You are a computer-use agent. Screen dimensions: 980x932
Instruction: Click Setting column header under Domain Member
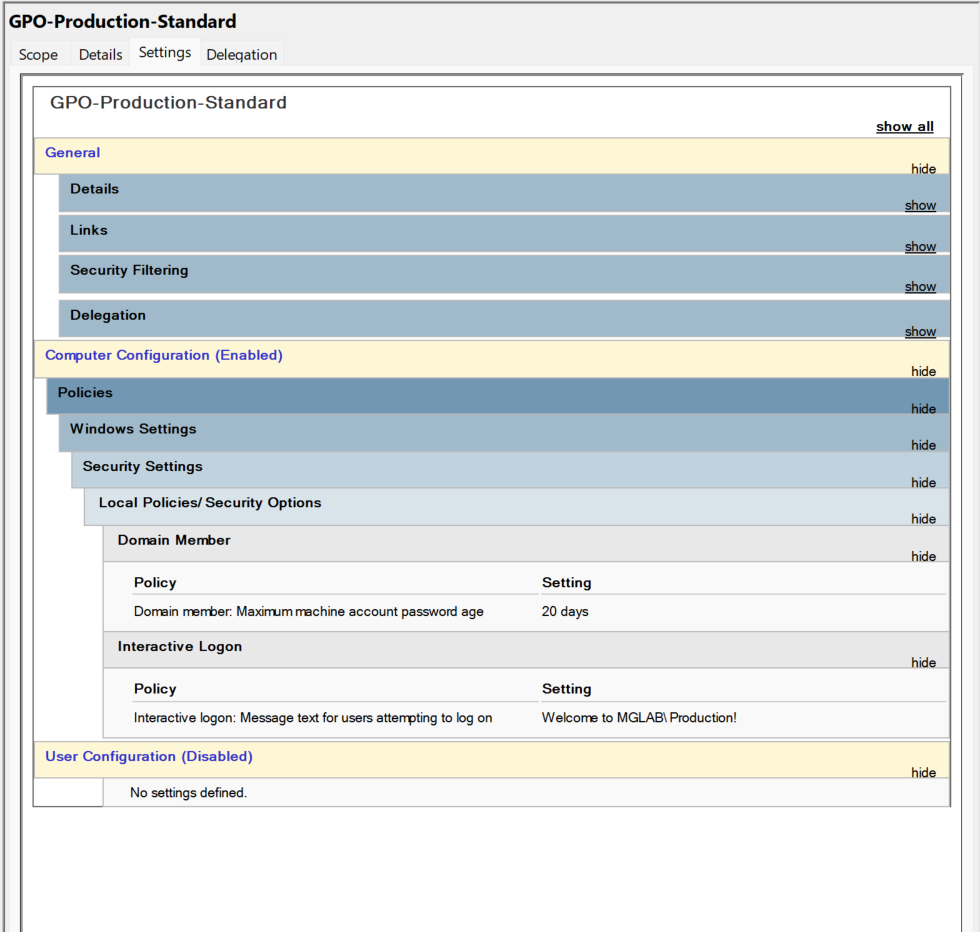pyautogui.click(x=566, y=583)
